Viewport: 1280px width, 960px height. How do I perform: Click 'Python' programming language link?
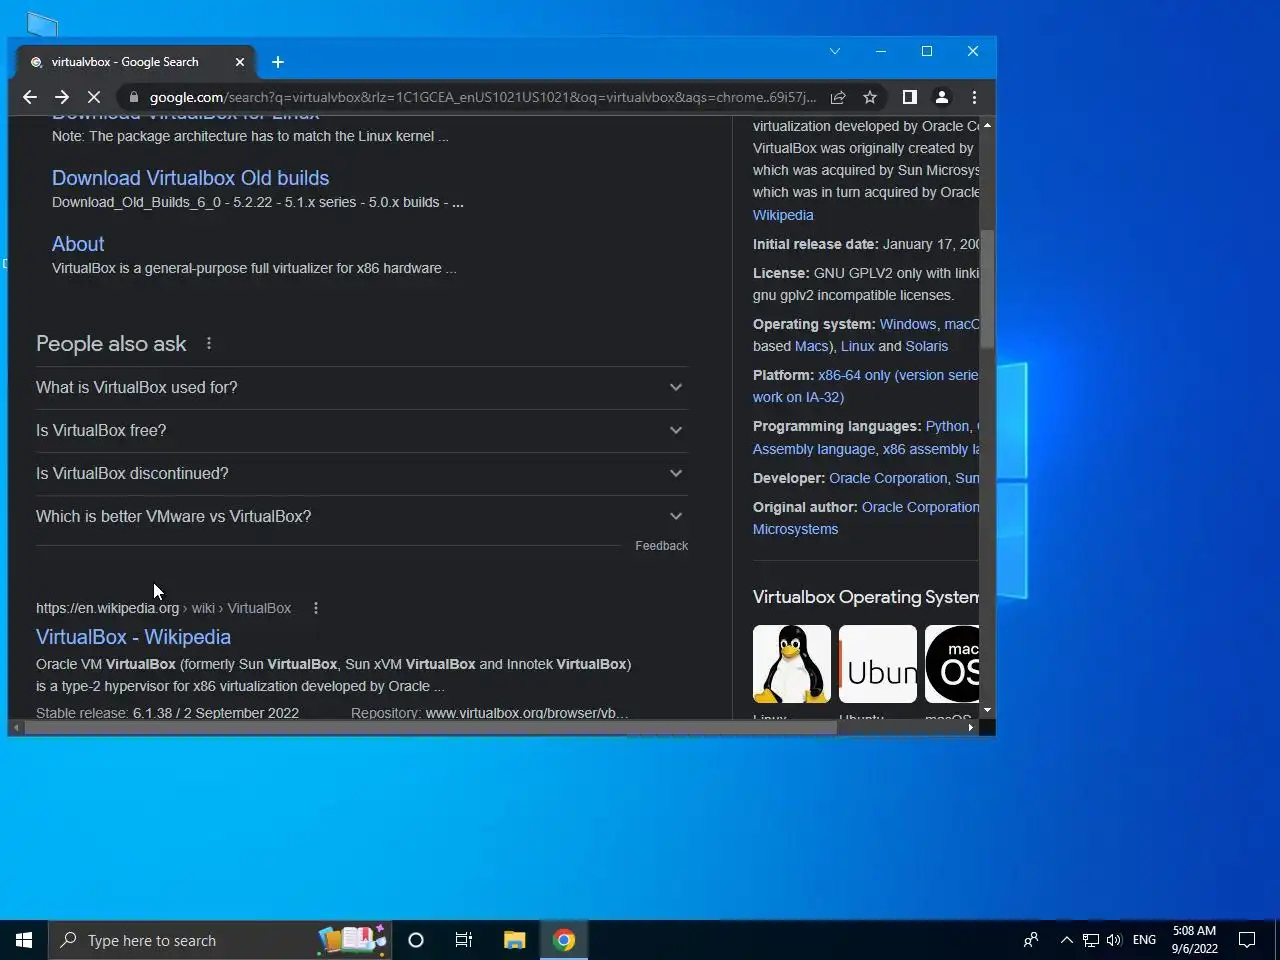tap(947, 426)
